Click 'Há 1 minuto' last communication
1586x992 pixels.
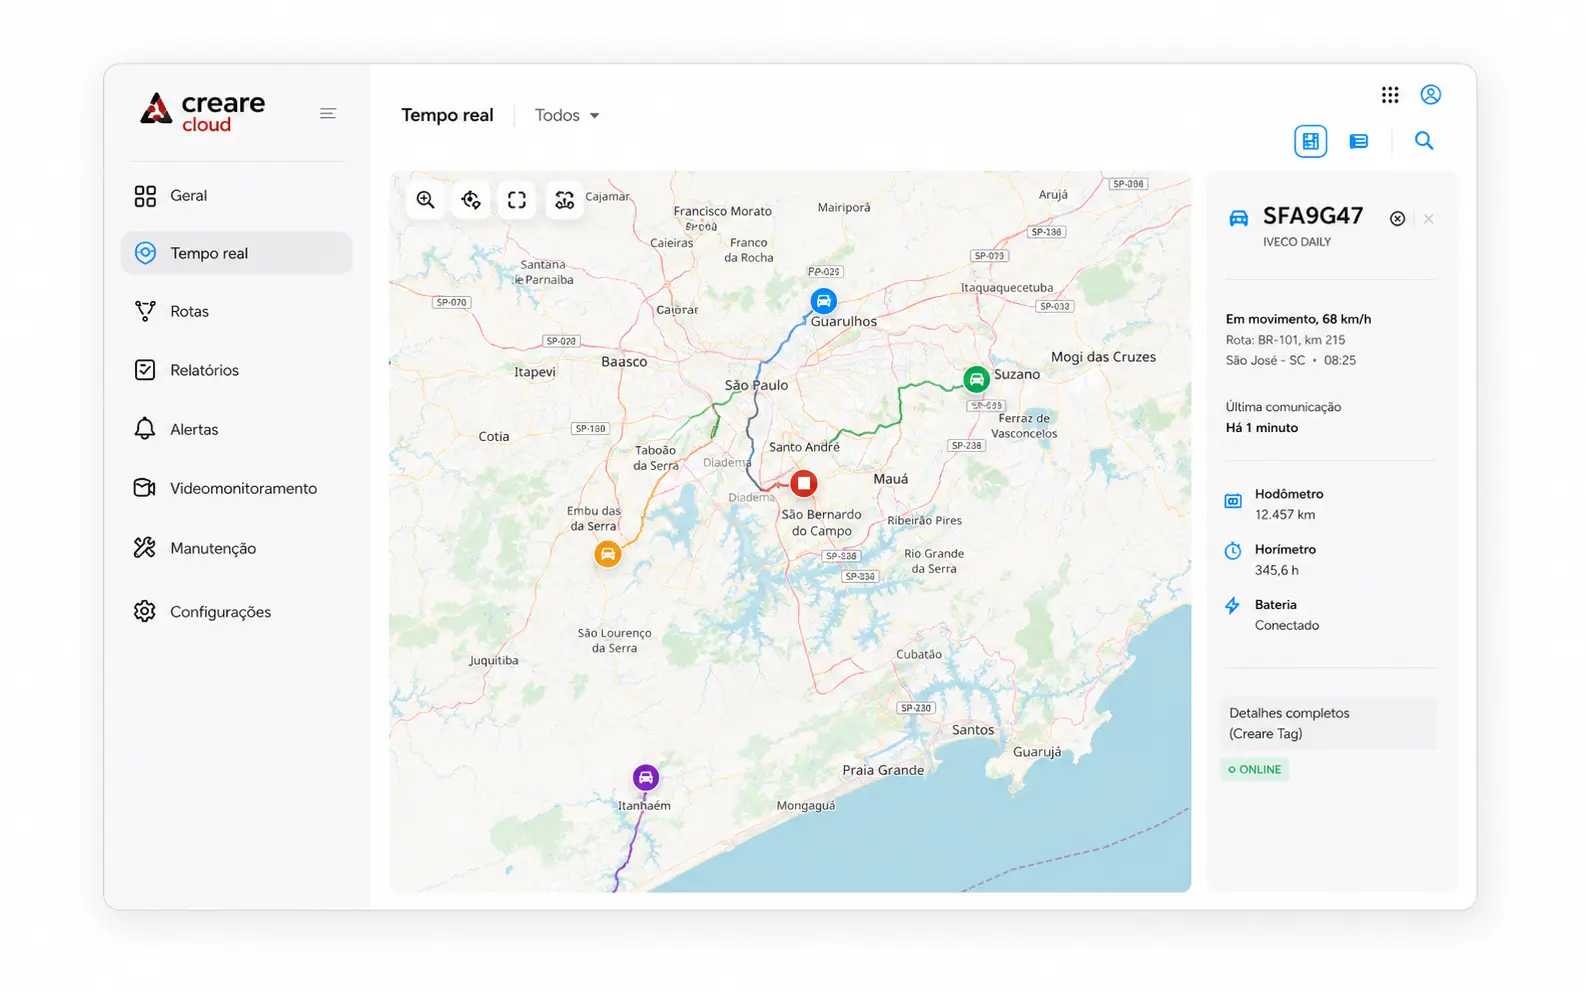click(1262, 428)
